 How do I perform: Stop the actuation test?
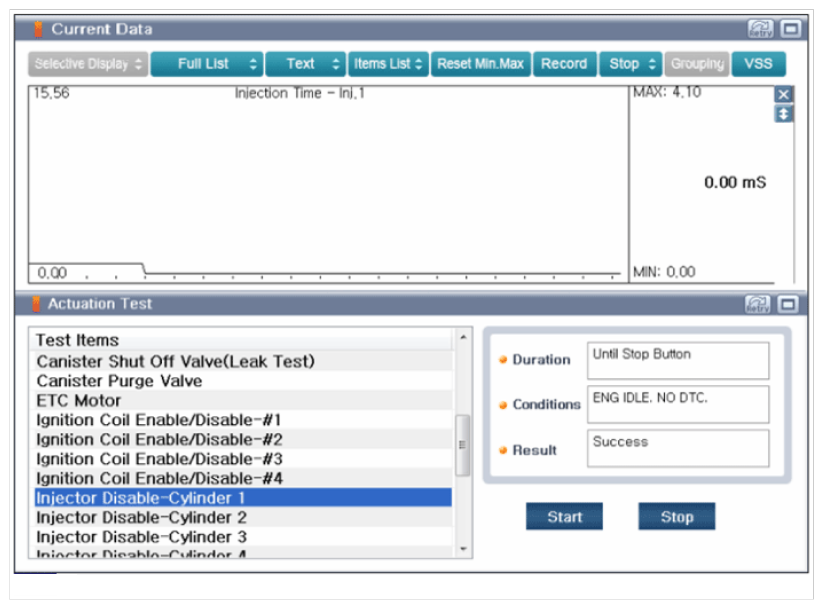click(x=676, y=517)
